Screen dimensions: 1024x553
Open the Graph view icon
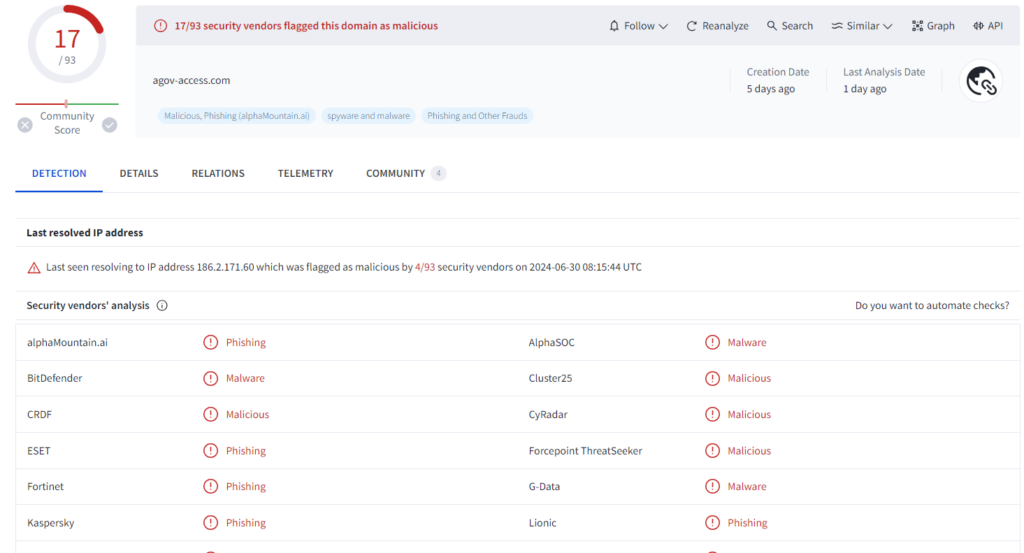tap(917, 26)
